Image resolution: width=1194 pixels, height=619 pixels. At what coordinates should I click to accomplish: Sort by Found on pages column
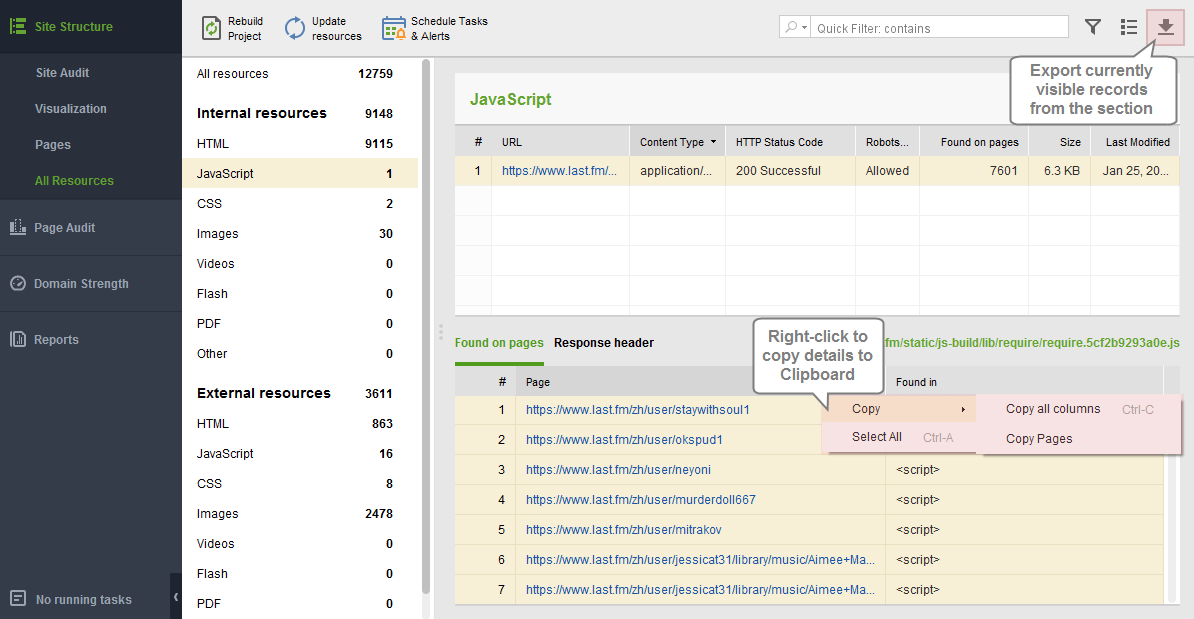coord(974,142)
